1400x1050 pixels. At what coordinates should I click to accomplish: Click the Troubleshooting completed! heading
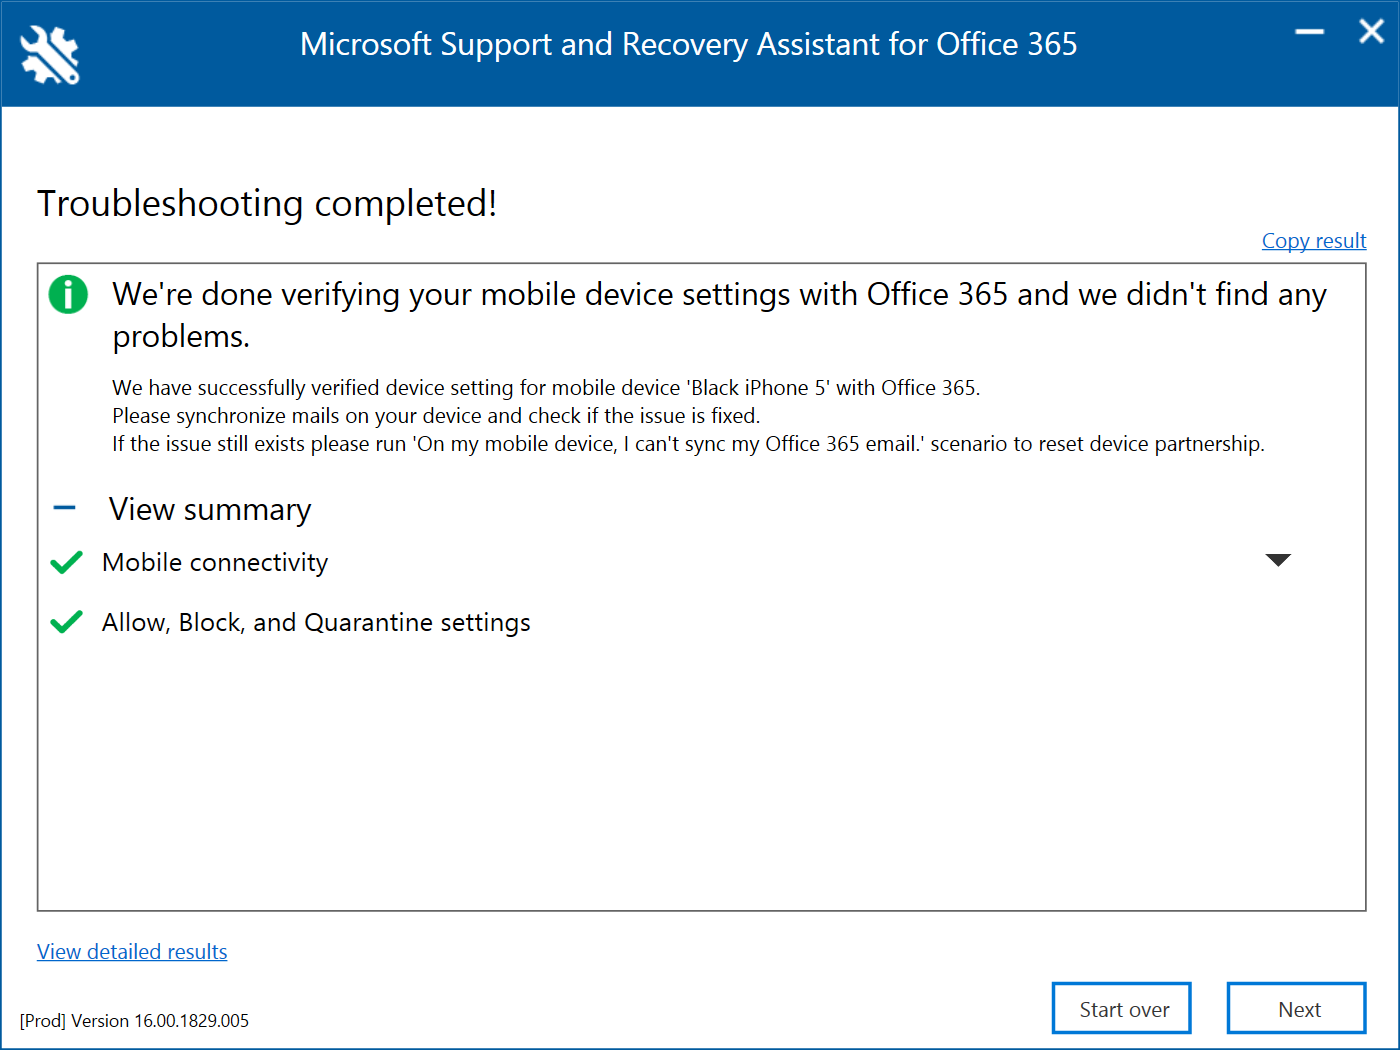coord(267,203)
